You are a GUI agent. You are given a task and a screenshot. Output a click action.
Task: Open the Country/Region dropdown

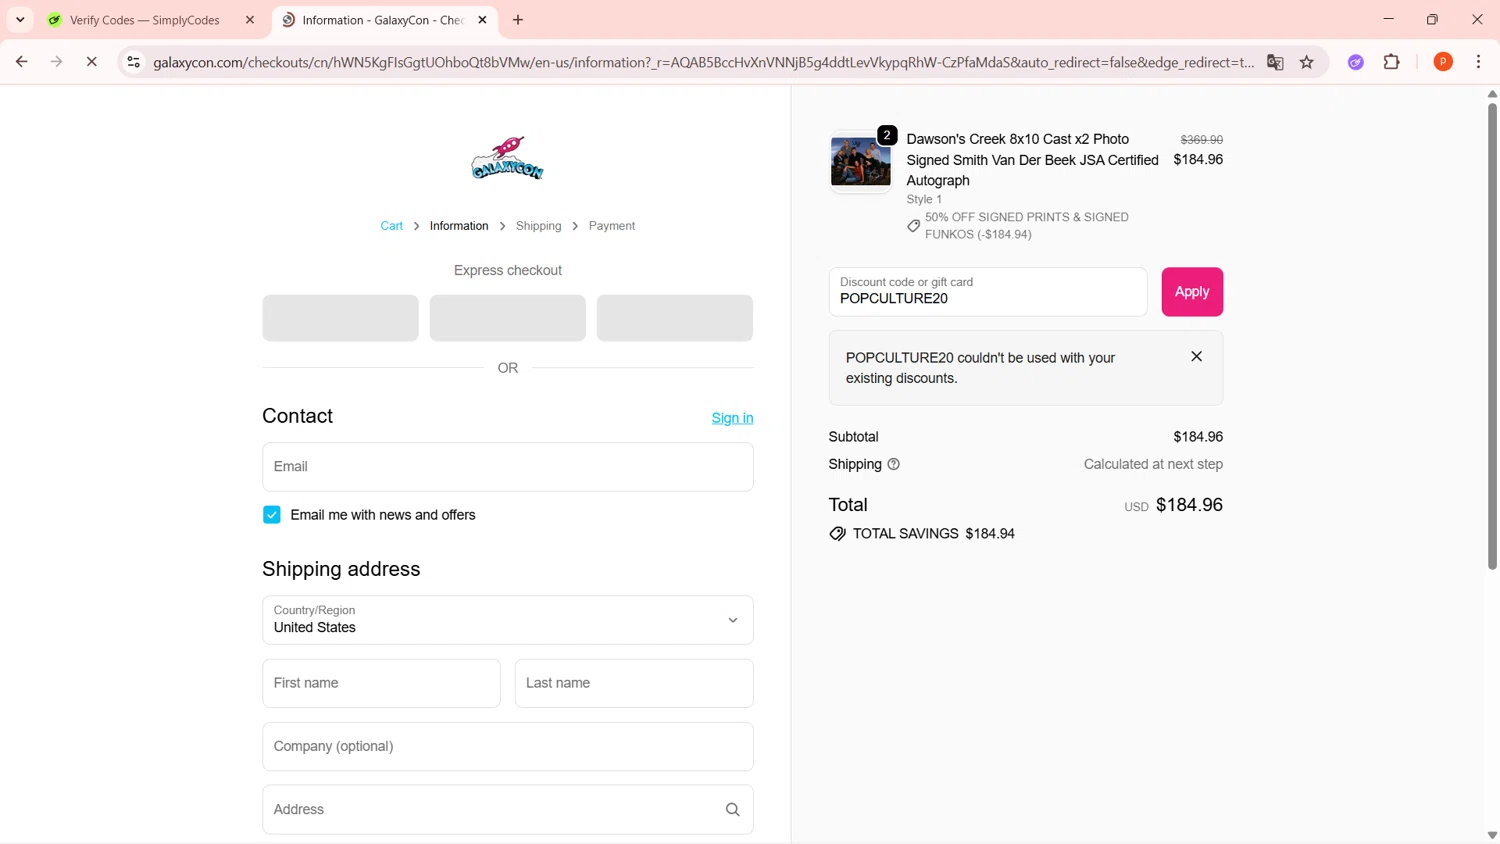click(x=508, y=620)
